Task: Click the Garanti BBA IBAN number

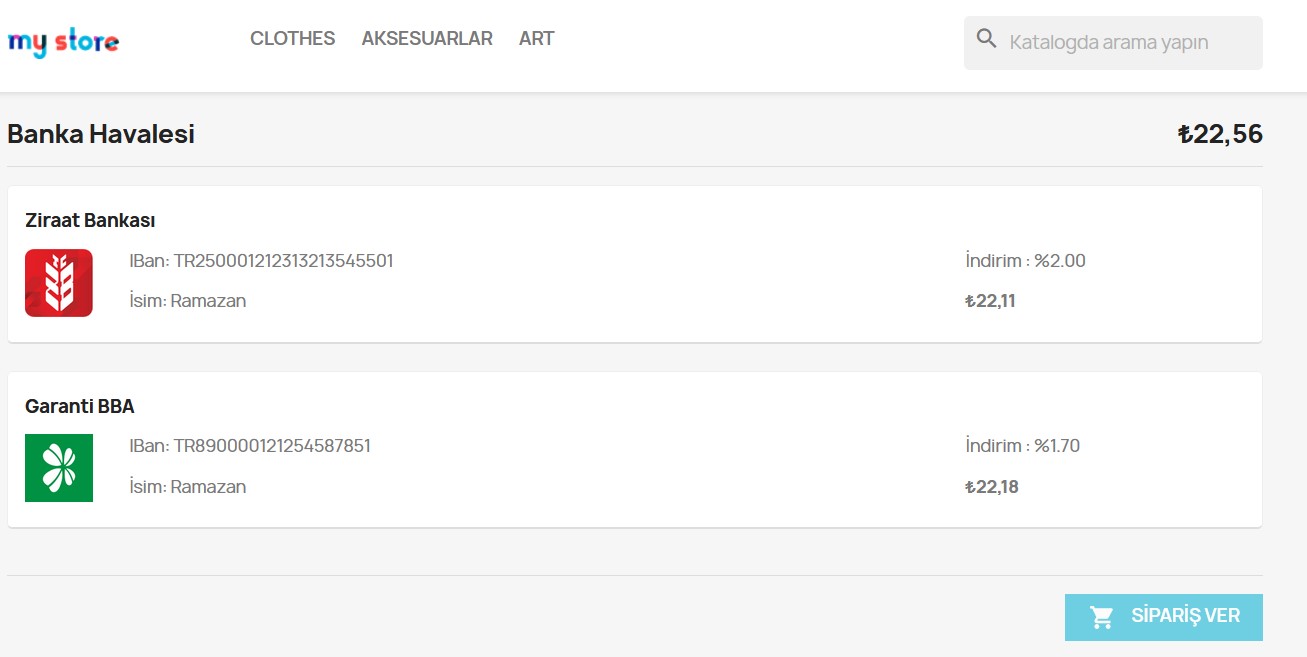Action: [272, 446]
